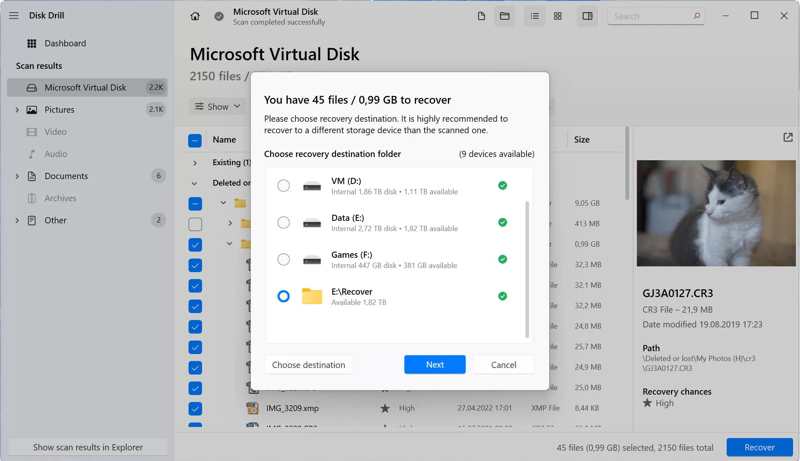Uncheck the checkbox for IMG_3209.xmp
800x461 pixels.
click(x=195, y=408)
